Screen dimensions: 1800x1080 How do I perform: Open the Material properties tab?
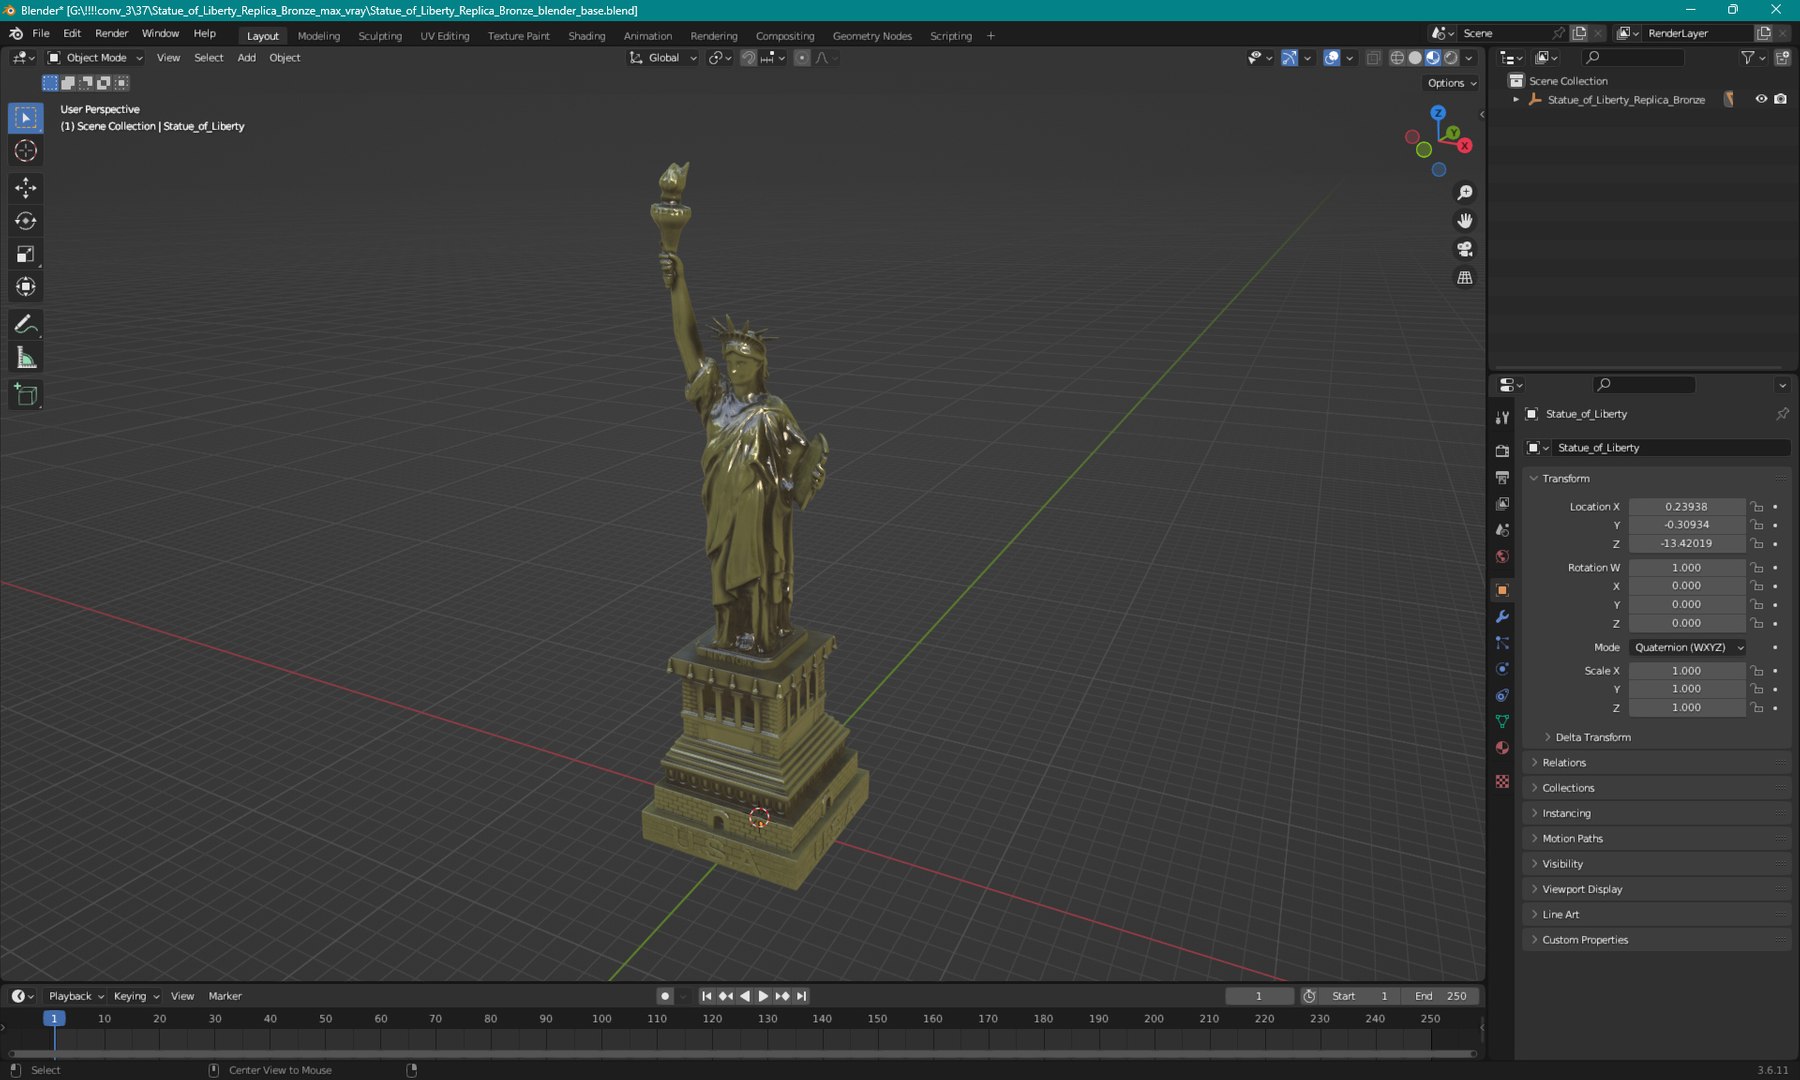point(1502,748)
